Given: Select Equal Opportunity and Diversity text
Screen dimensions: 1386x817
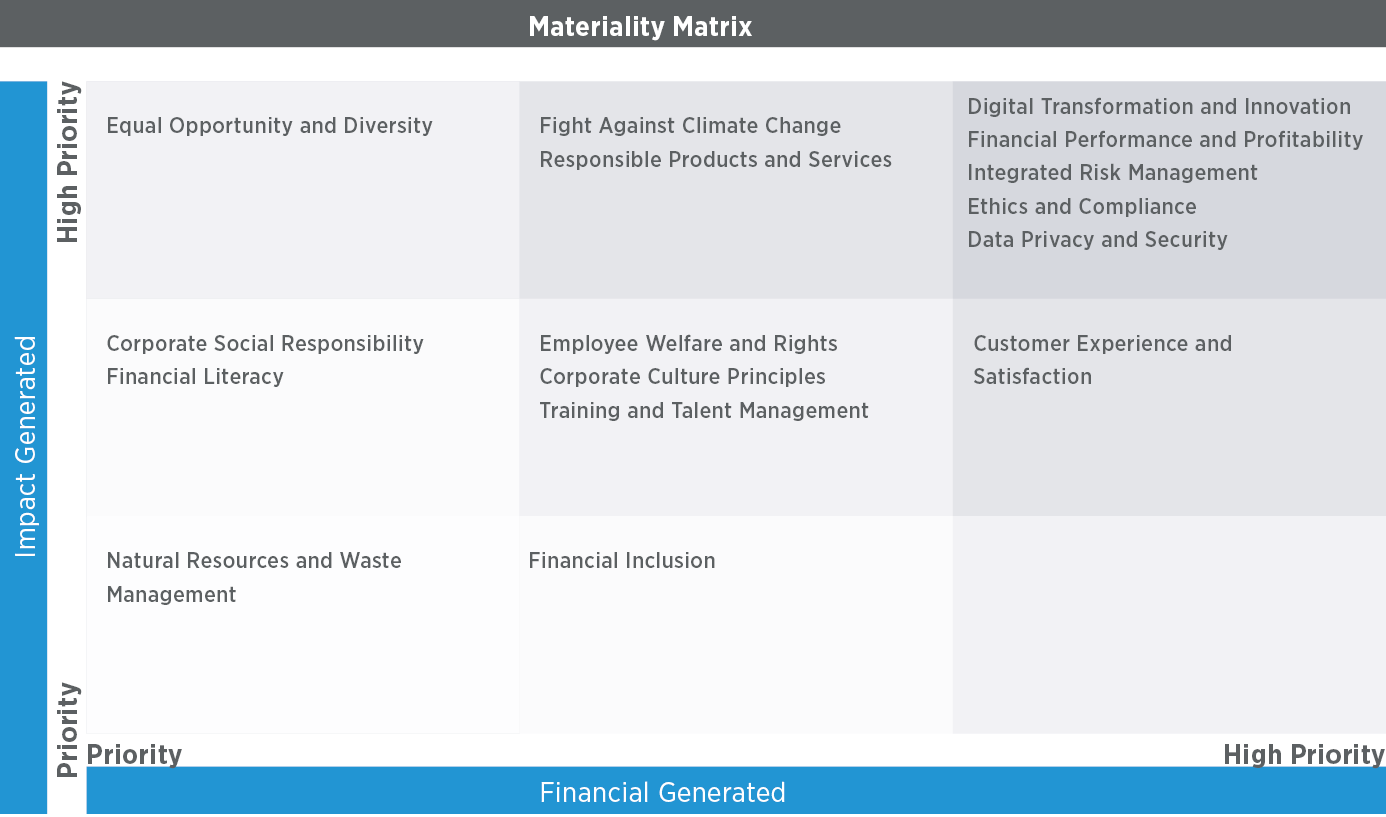Looking at the screenshot, I should point(269,126).
